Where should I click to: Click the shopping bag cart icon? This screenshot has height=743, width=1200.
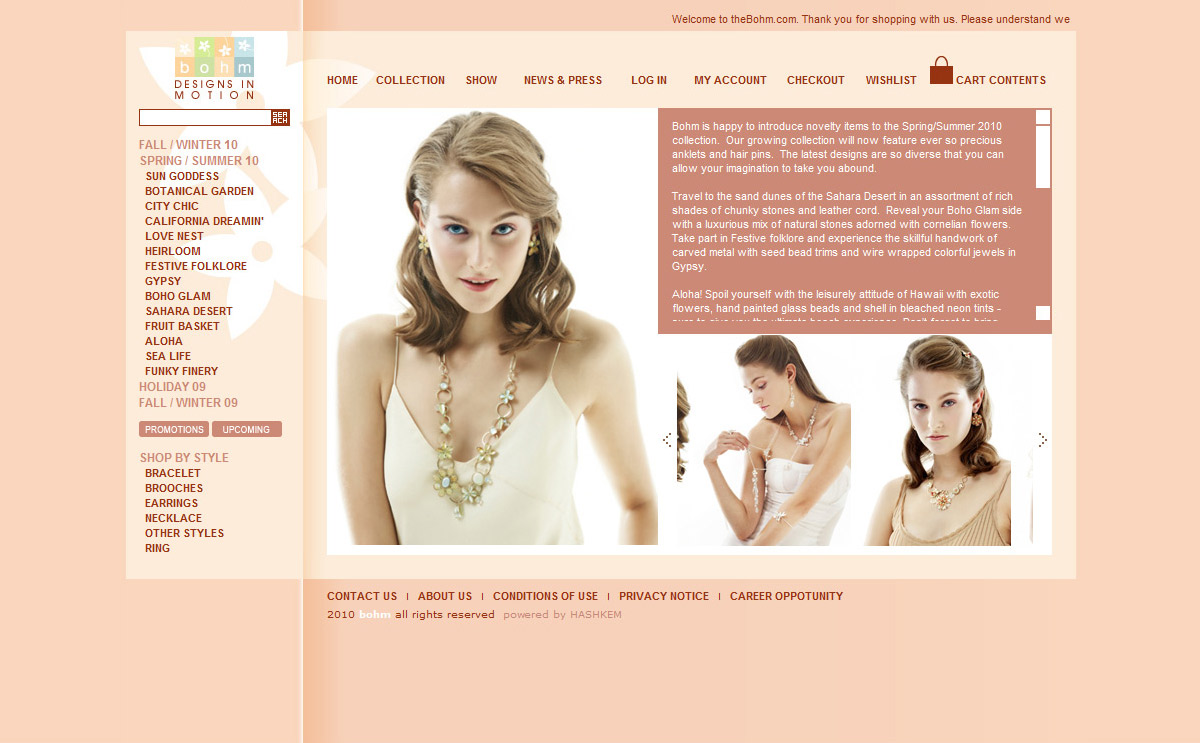pyautogui.click(x=941, y=71)
